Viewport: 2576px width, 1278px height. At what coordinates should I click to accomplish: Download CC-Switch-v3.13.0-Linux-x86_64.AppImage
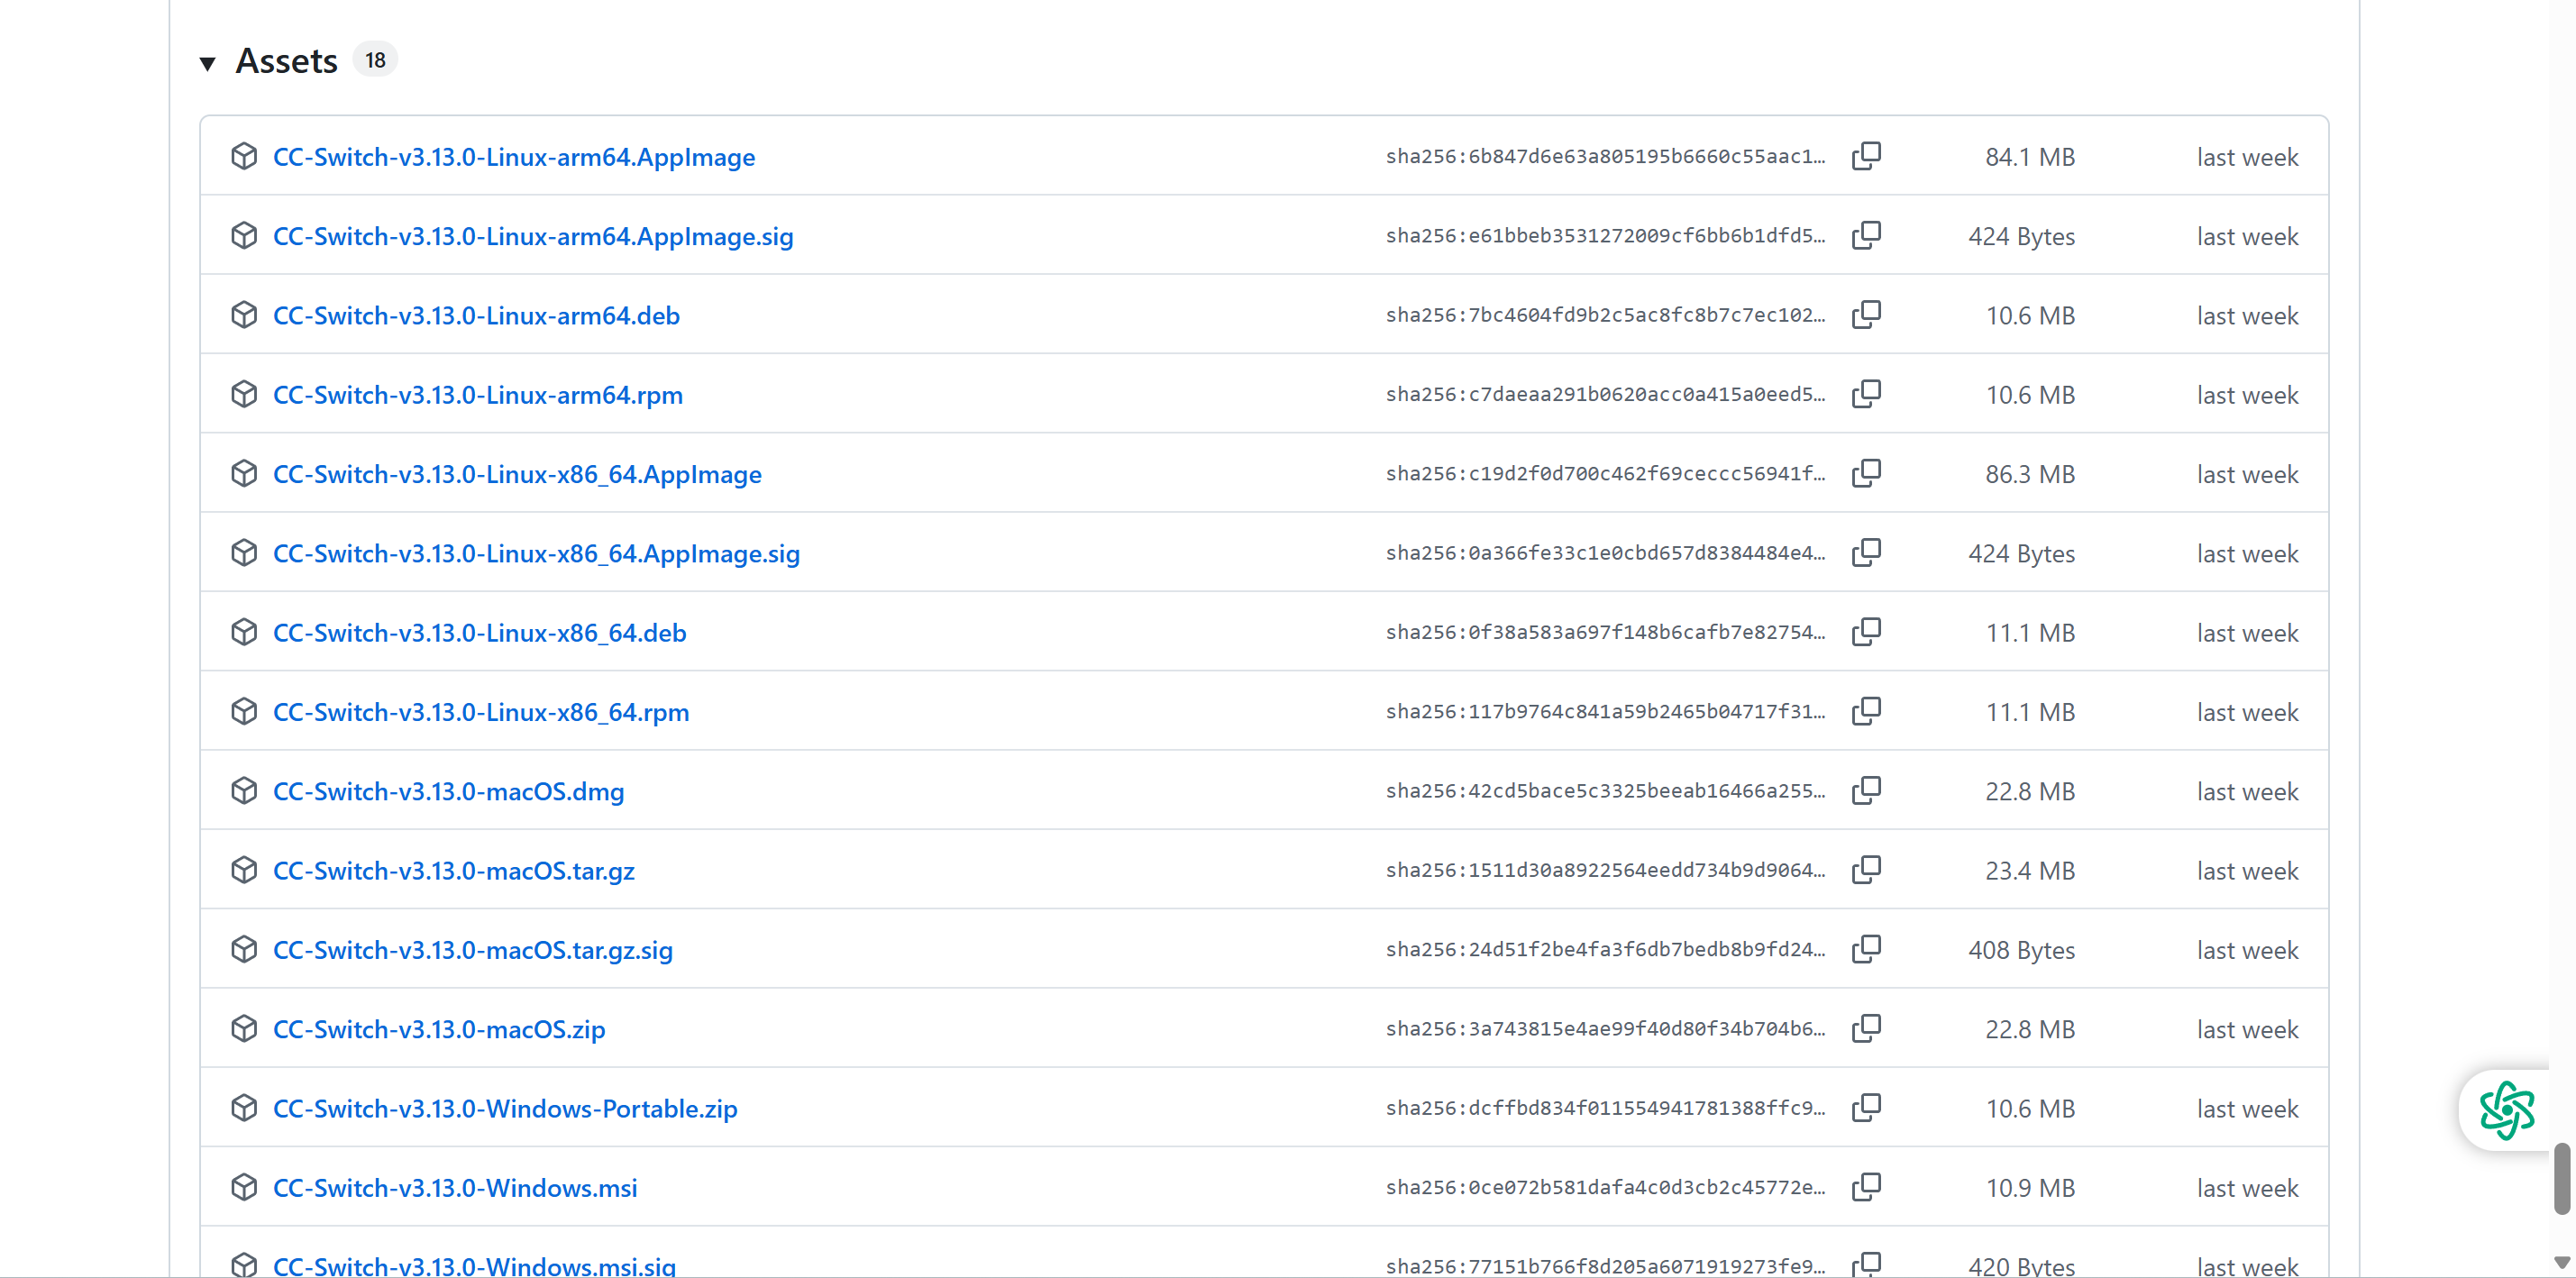click(x=517, y=474)
